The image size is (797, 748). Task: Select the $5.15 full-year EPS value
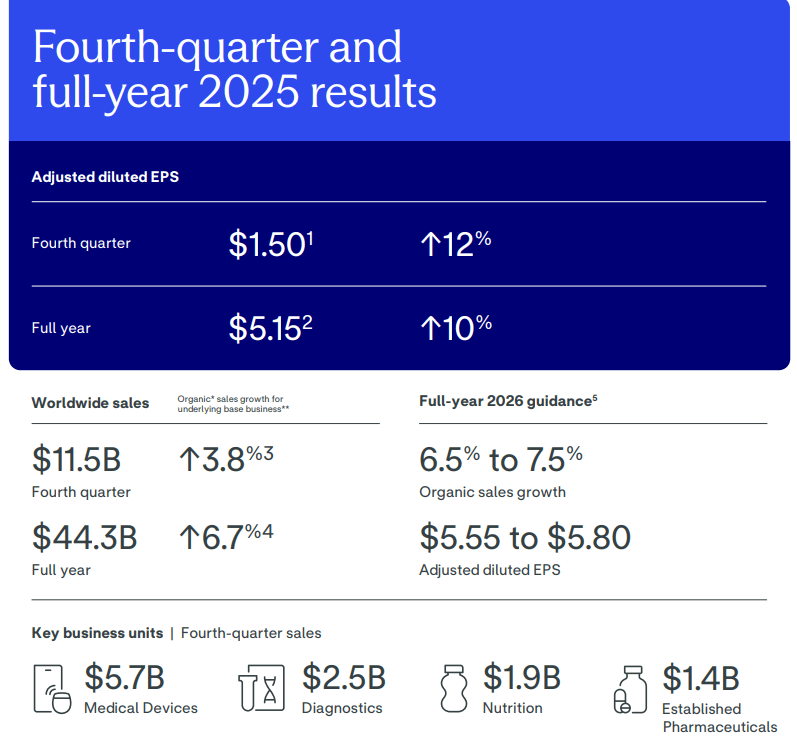coord(265,328)
